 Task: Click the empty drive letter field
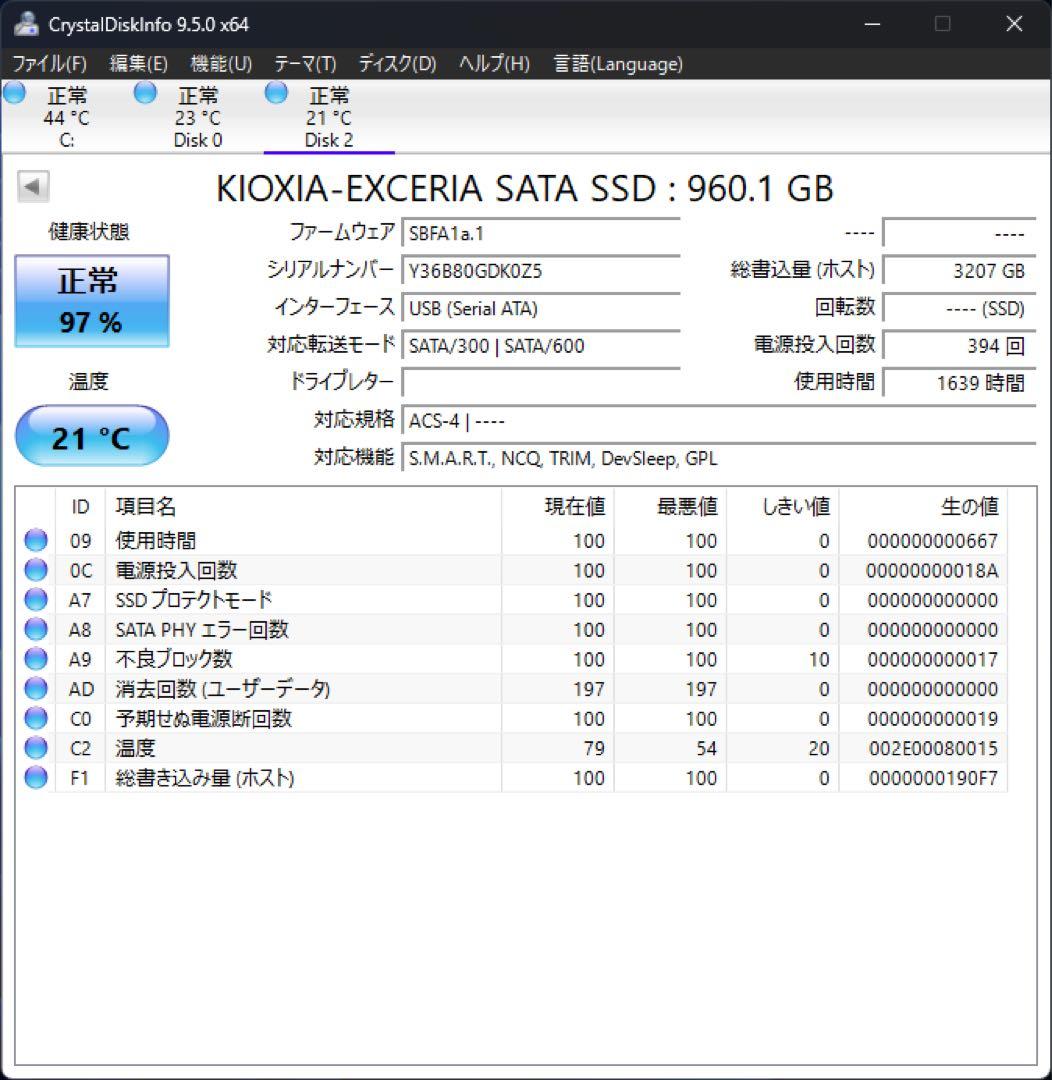tap(541, 382)
